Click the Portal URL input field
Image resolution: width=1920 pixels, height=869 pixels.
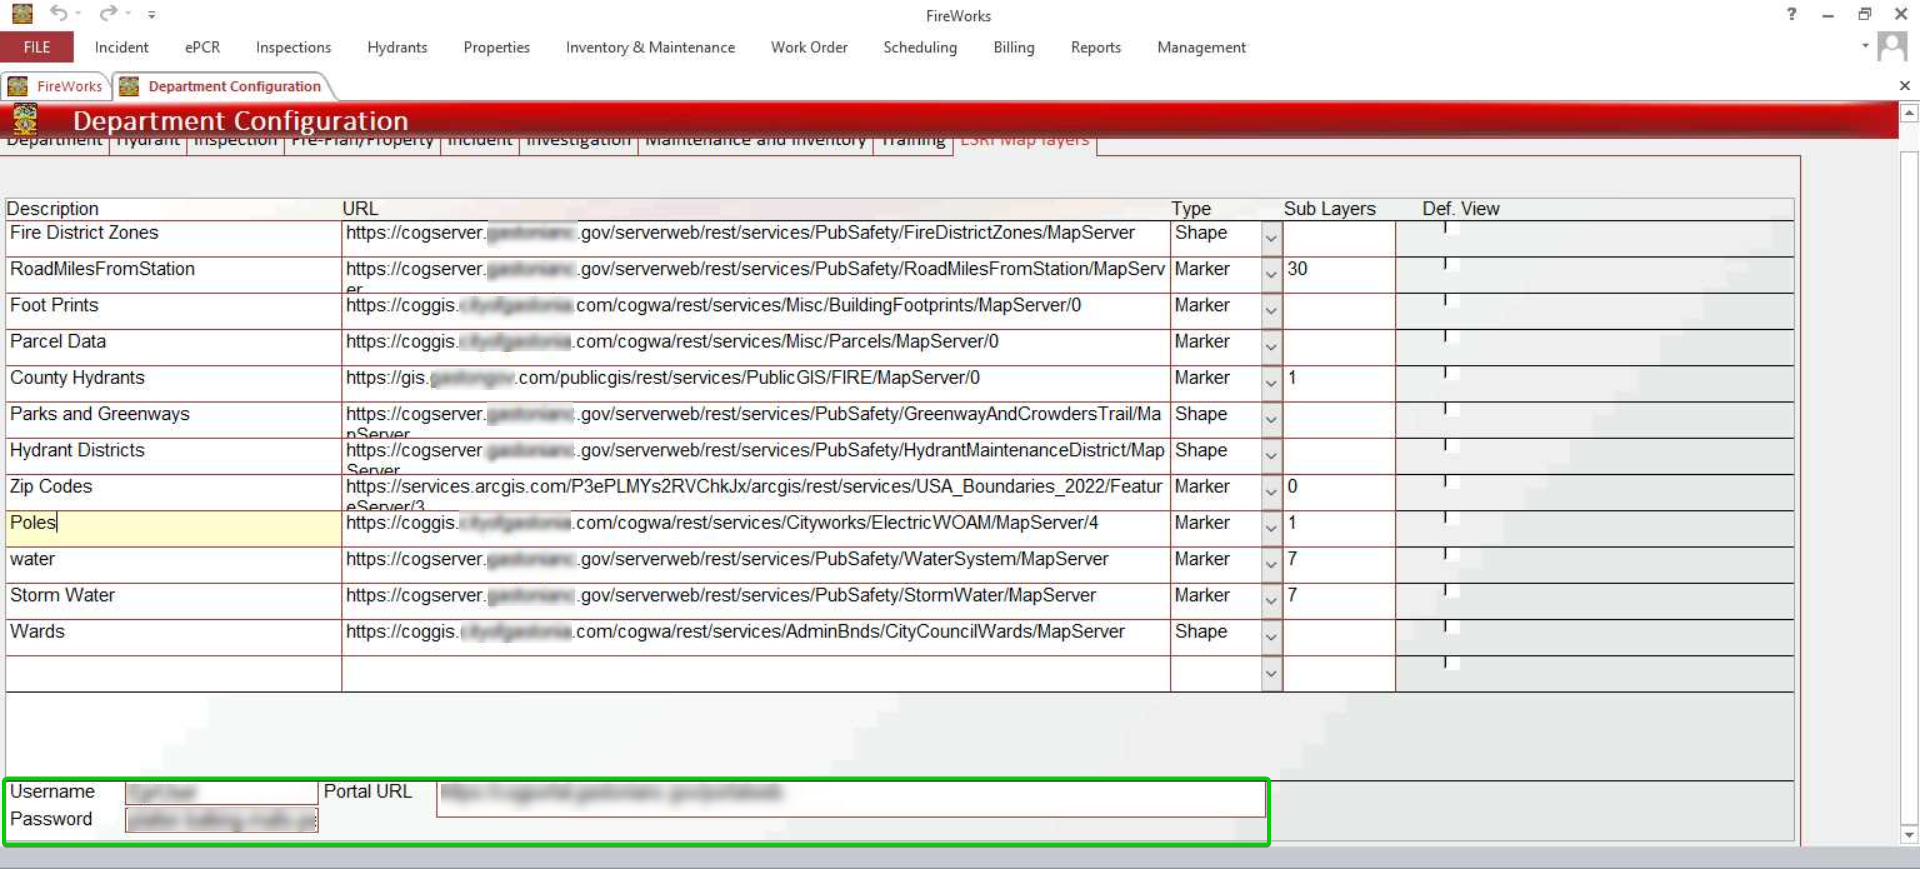click(851, 799)
